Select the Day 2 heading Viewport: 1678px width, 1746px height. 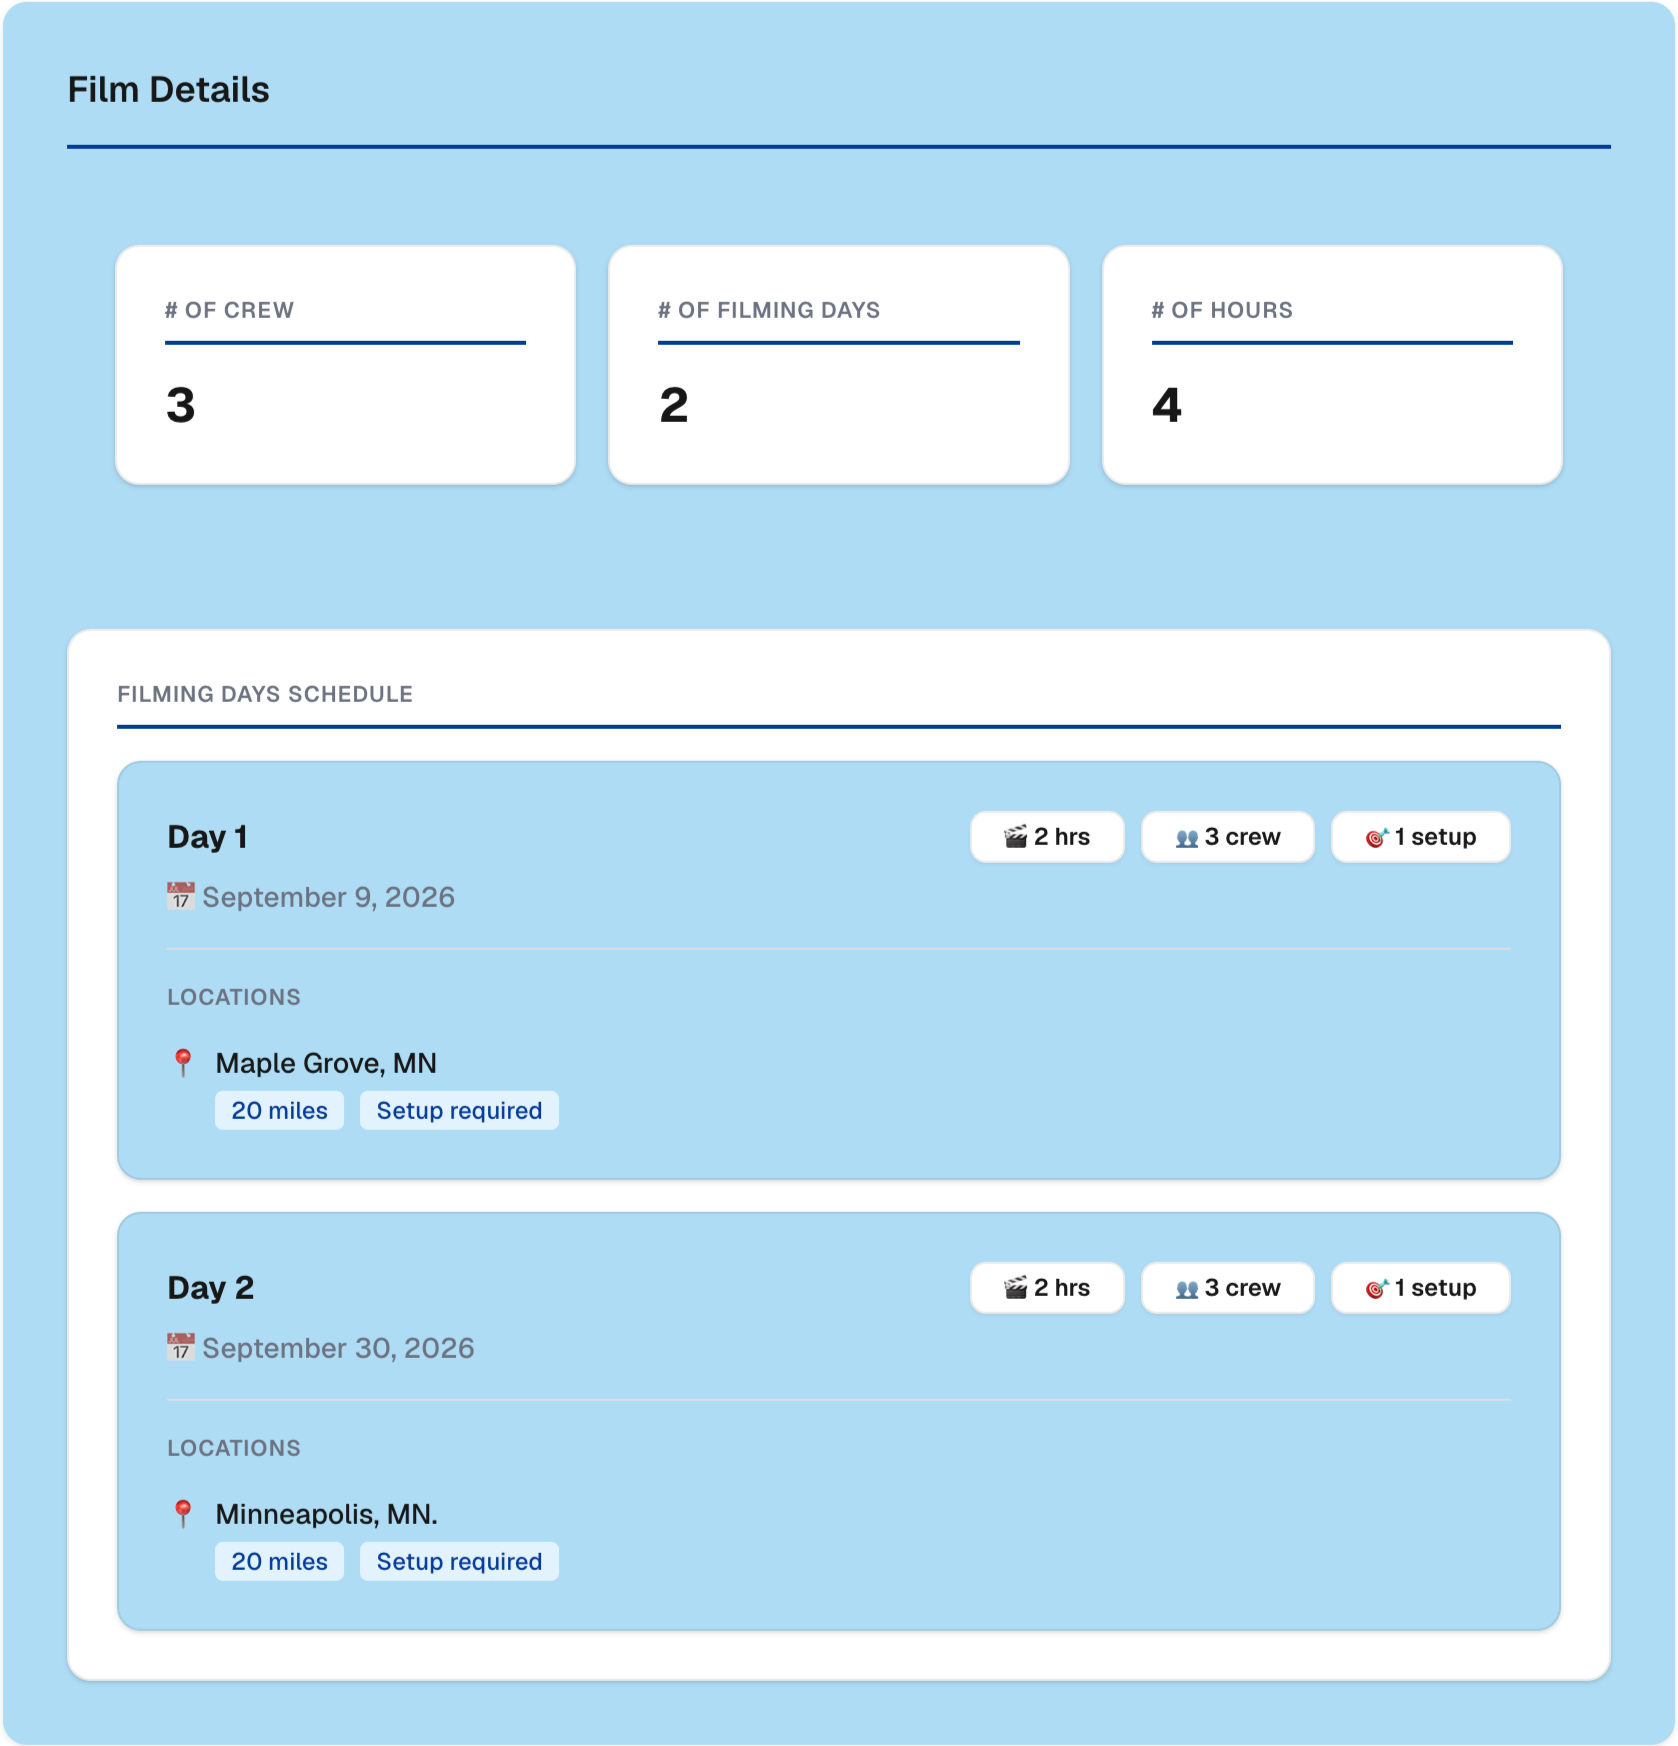click(211, 1288)
